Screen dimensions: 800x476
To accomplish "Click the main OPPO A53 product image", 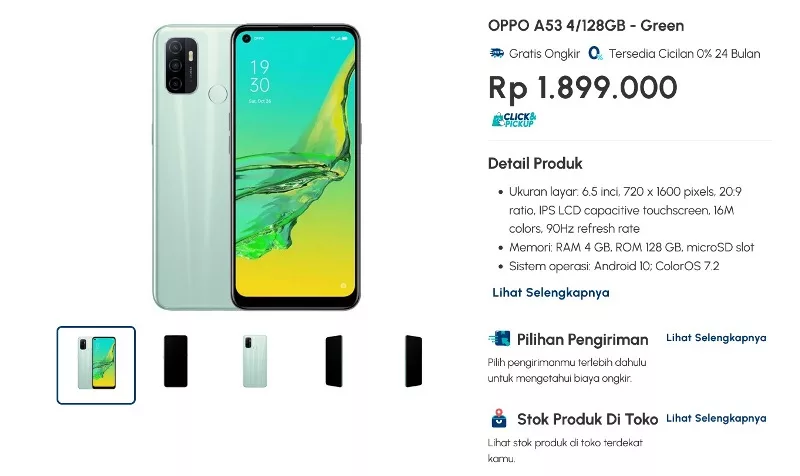I will tap(257, 167).
